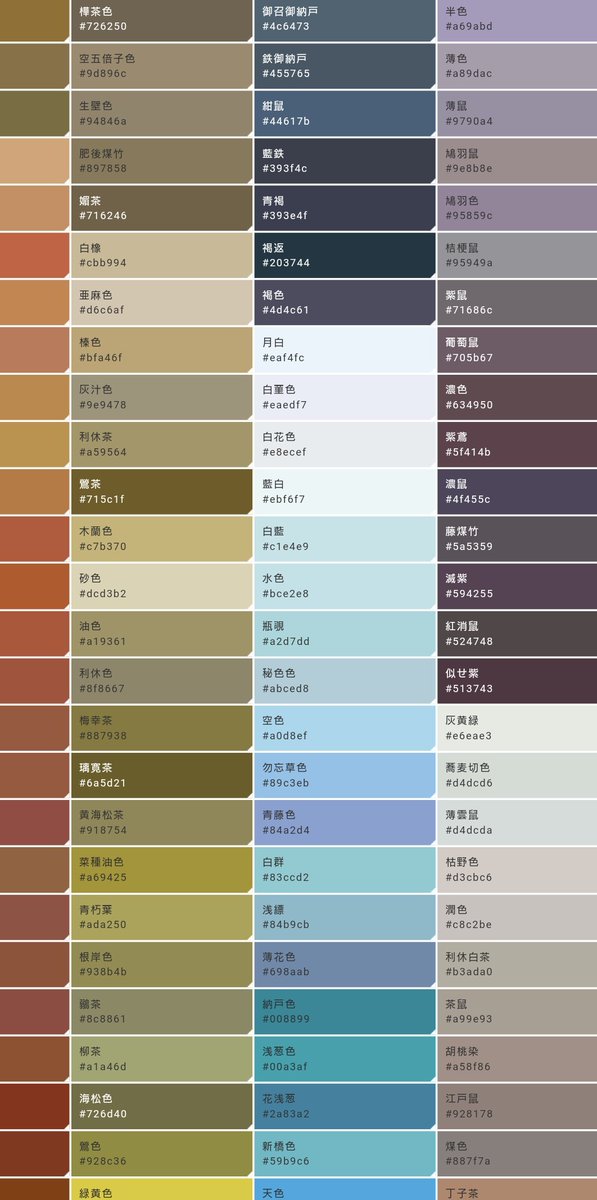Viewport: 597px width, 1200px height.
Task: Pick the 煤色 #887f7a color card
Action: 517,1153
